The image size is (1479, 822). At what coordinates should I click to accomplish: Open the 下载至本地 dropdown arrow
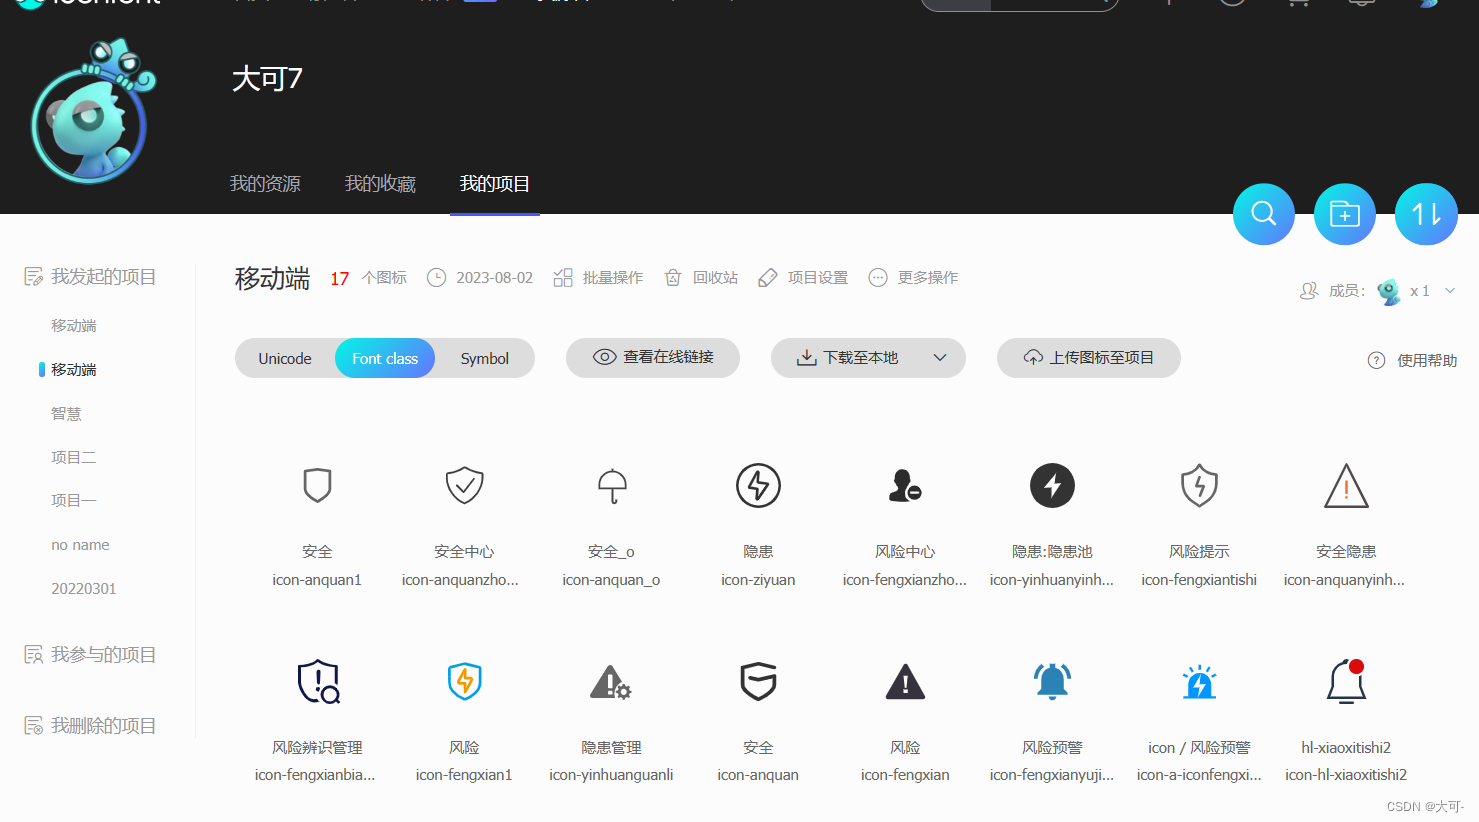click(938, 357)
